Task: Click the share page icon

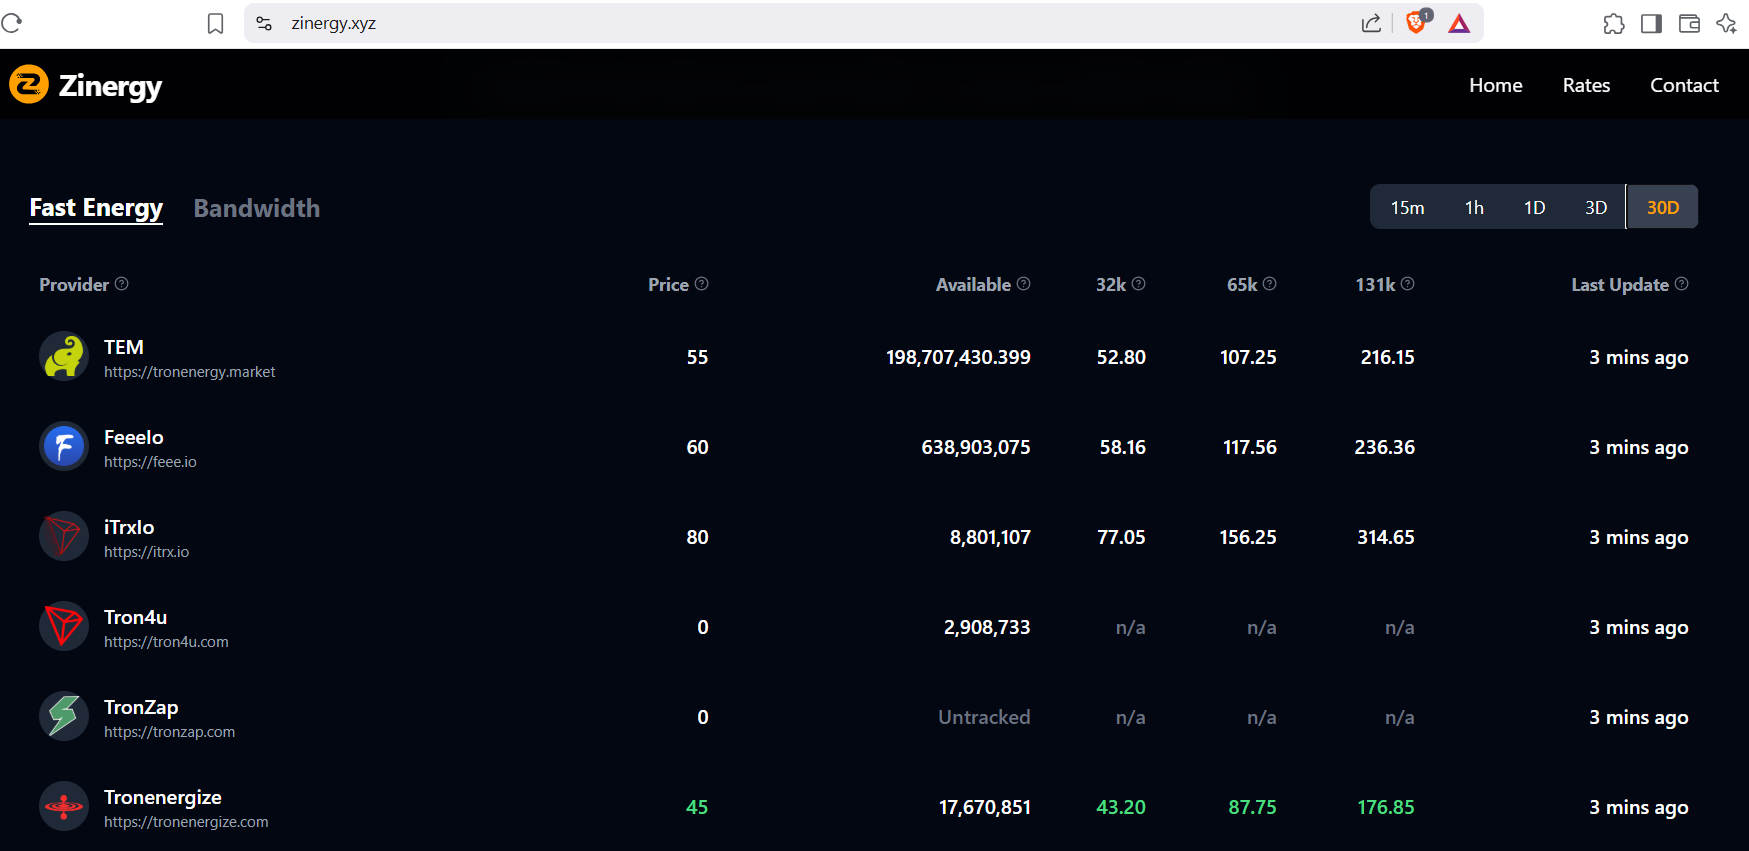Action: pyautogui.click(x=1371, y=23)
